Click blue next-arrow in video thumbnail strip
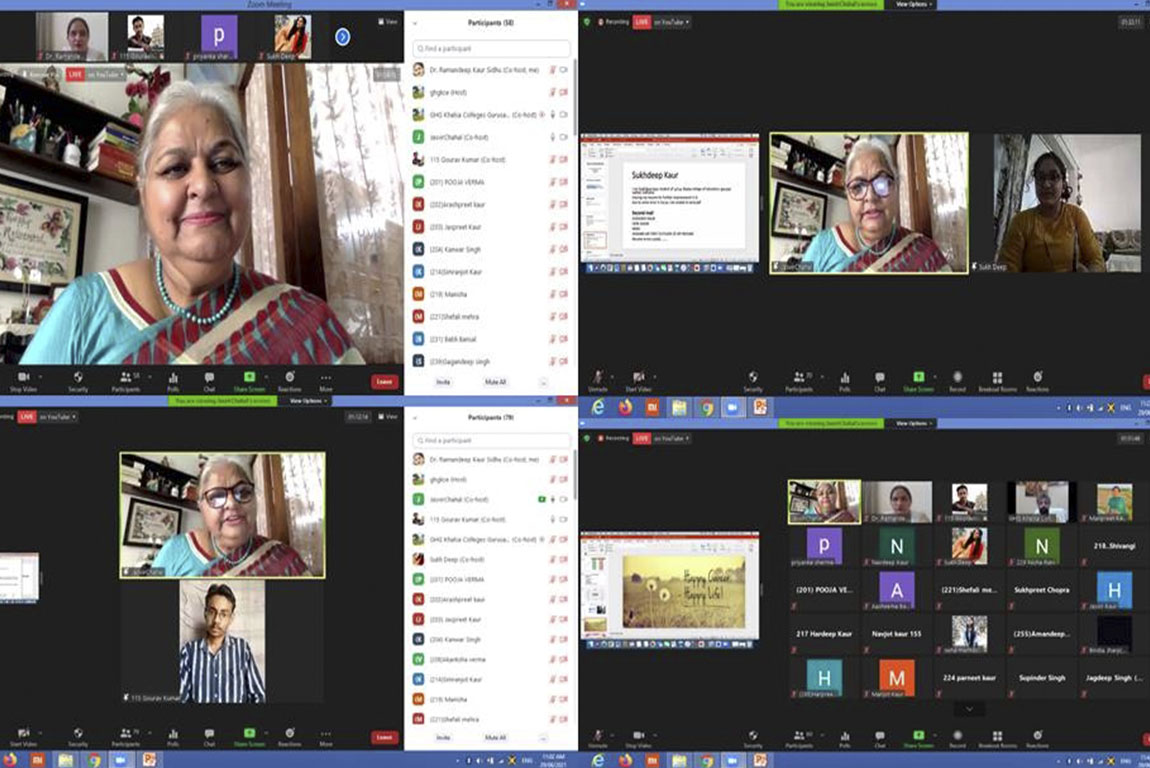 pos(342,37)
